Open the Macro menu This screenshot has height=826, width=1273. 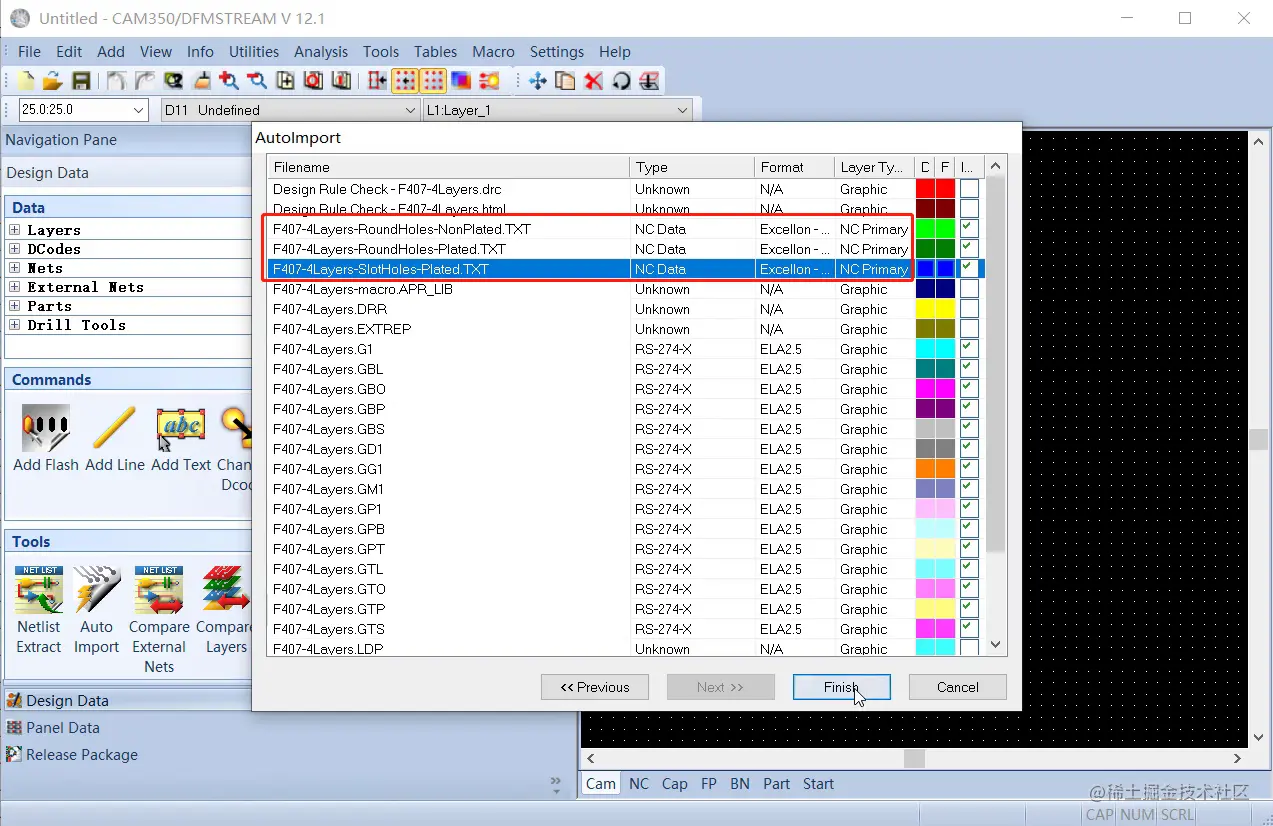click(x=493, y=52)
